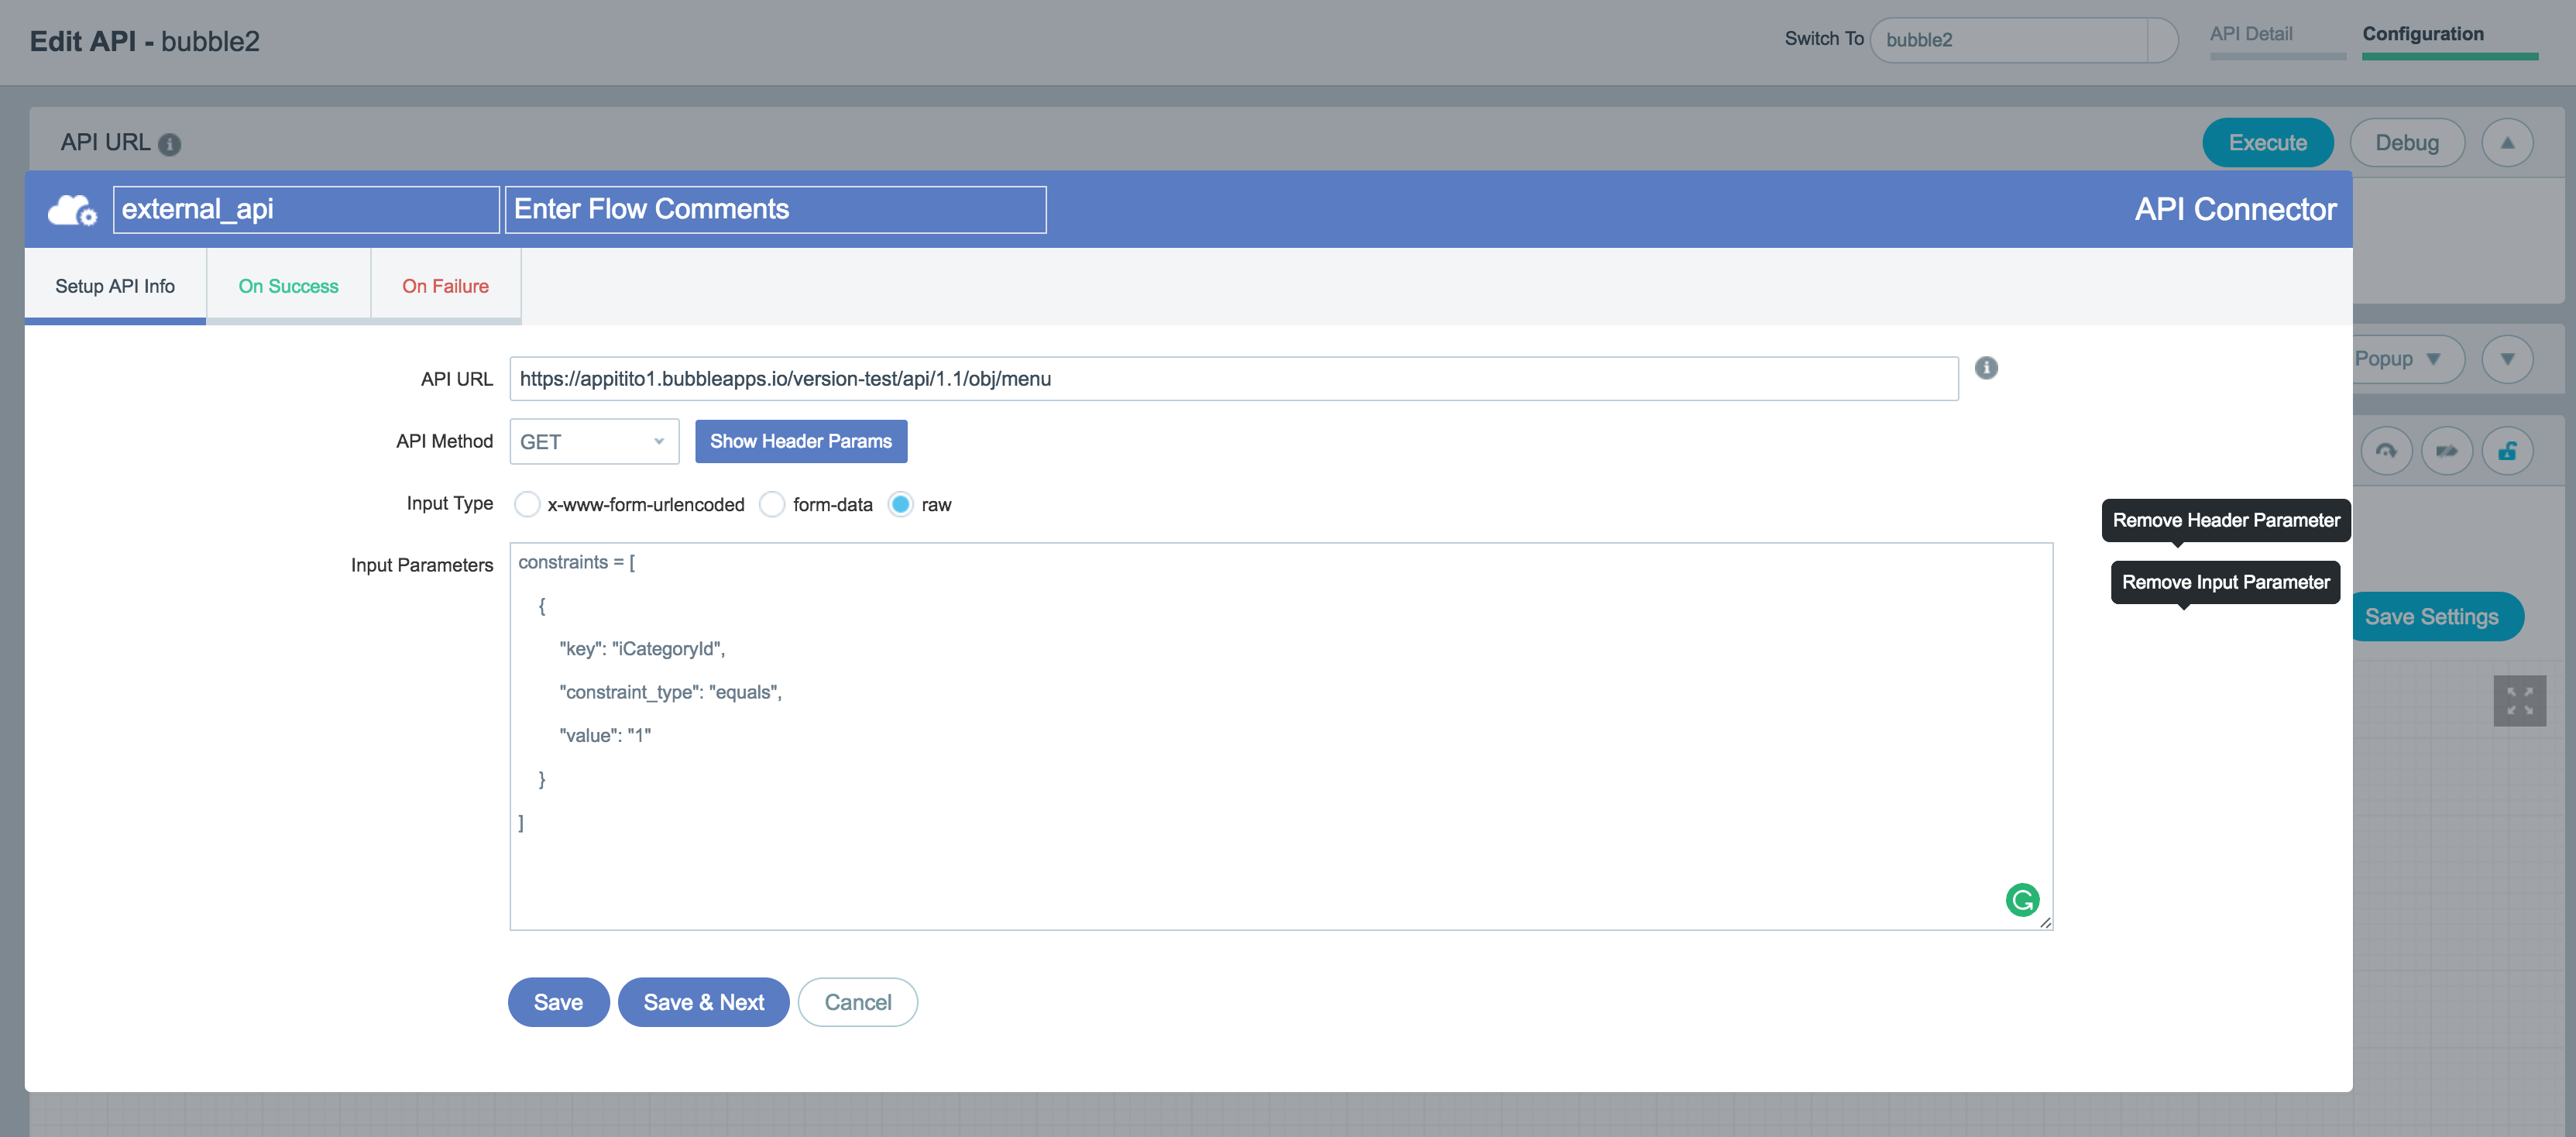Switch to the On Success tab
The image size is (2576, 1137).
pyautogui.click(x=288, y=286)
